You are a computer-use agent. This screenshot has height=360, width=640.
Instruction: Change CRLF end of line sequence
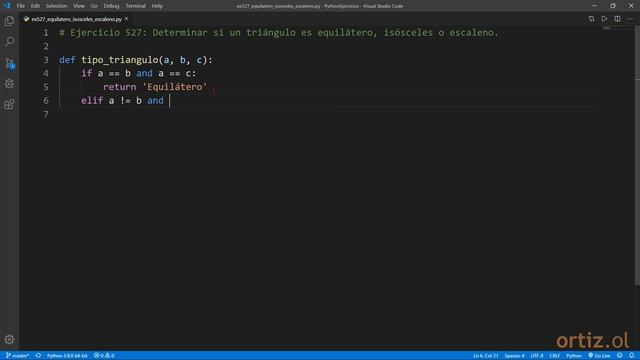[x=554, y=356]
